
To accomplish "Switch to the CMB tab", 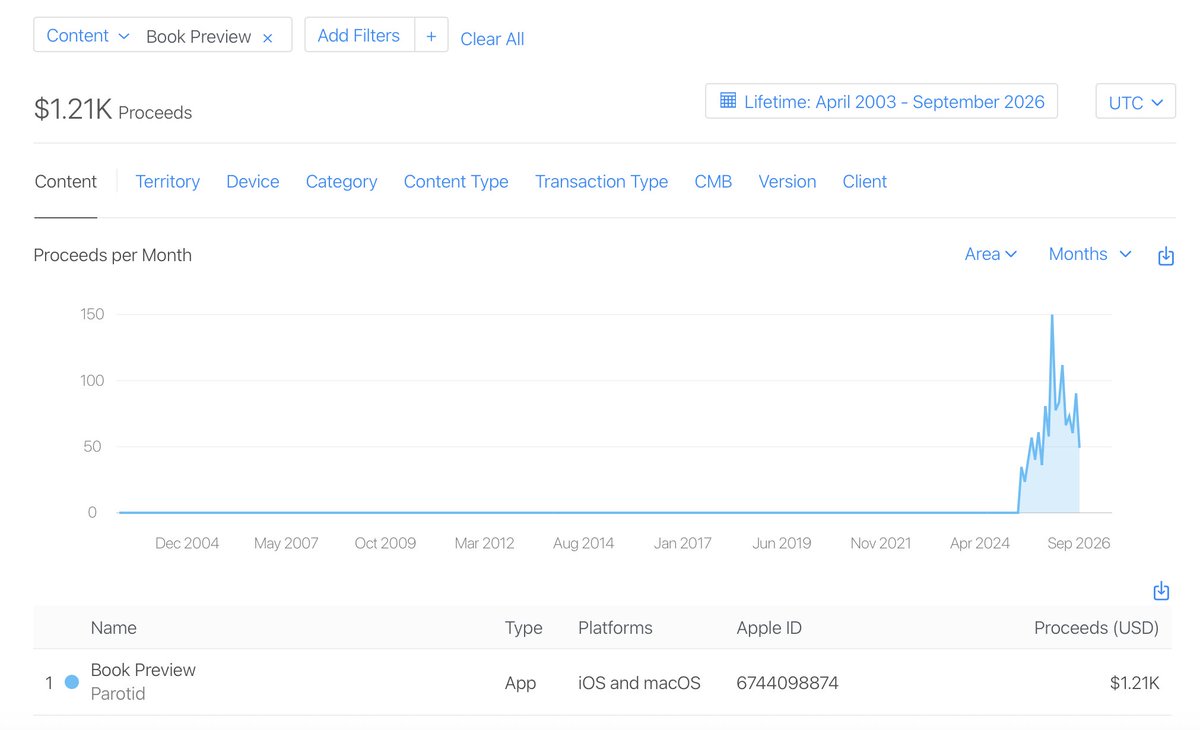I will coord(713,182).
